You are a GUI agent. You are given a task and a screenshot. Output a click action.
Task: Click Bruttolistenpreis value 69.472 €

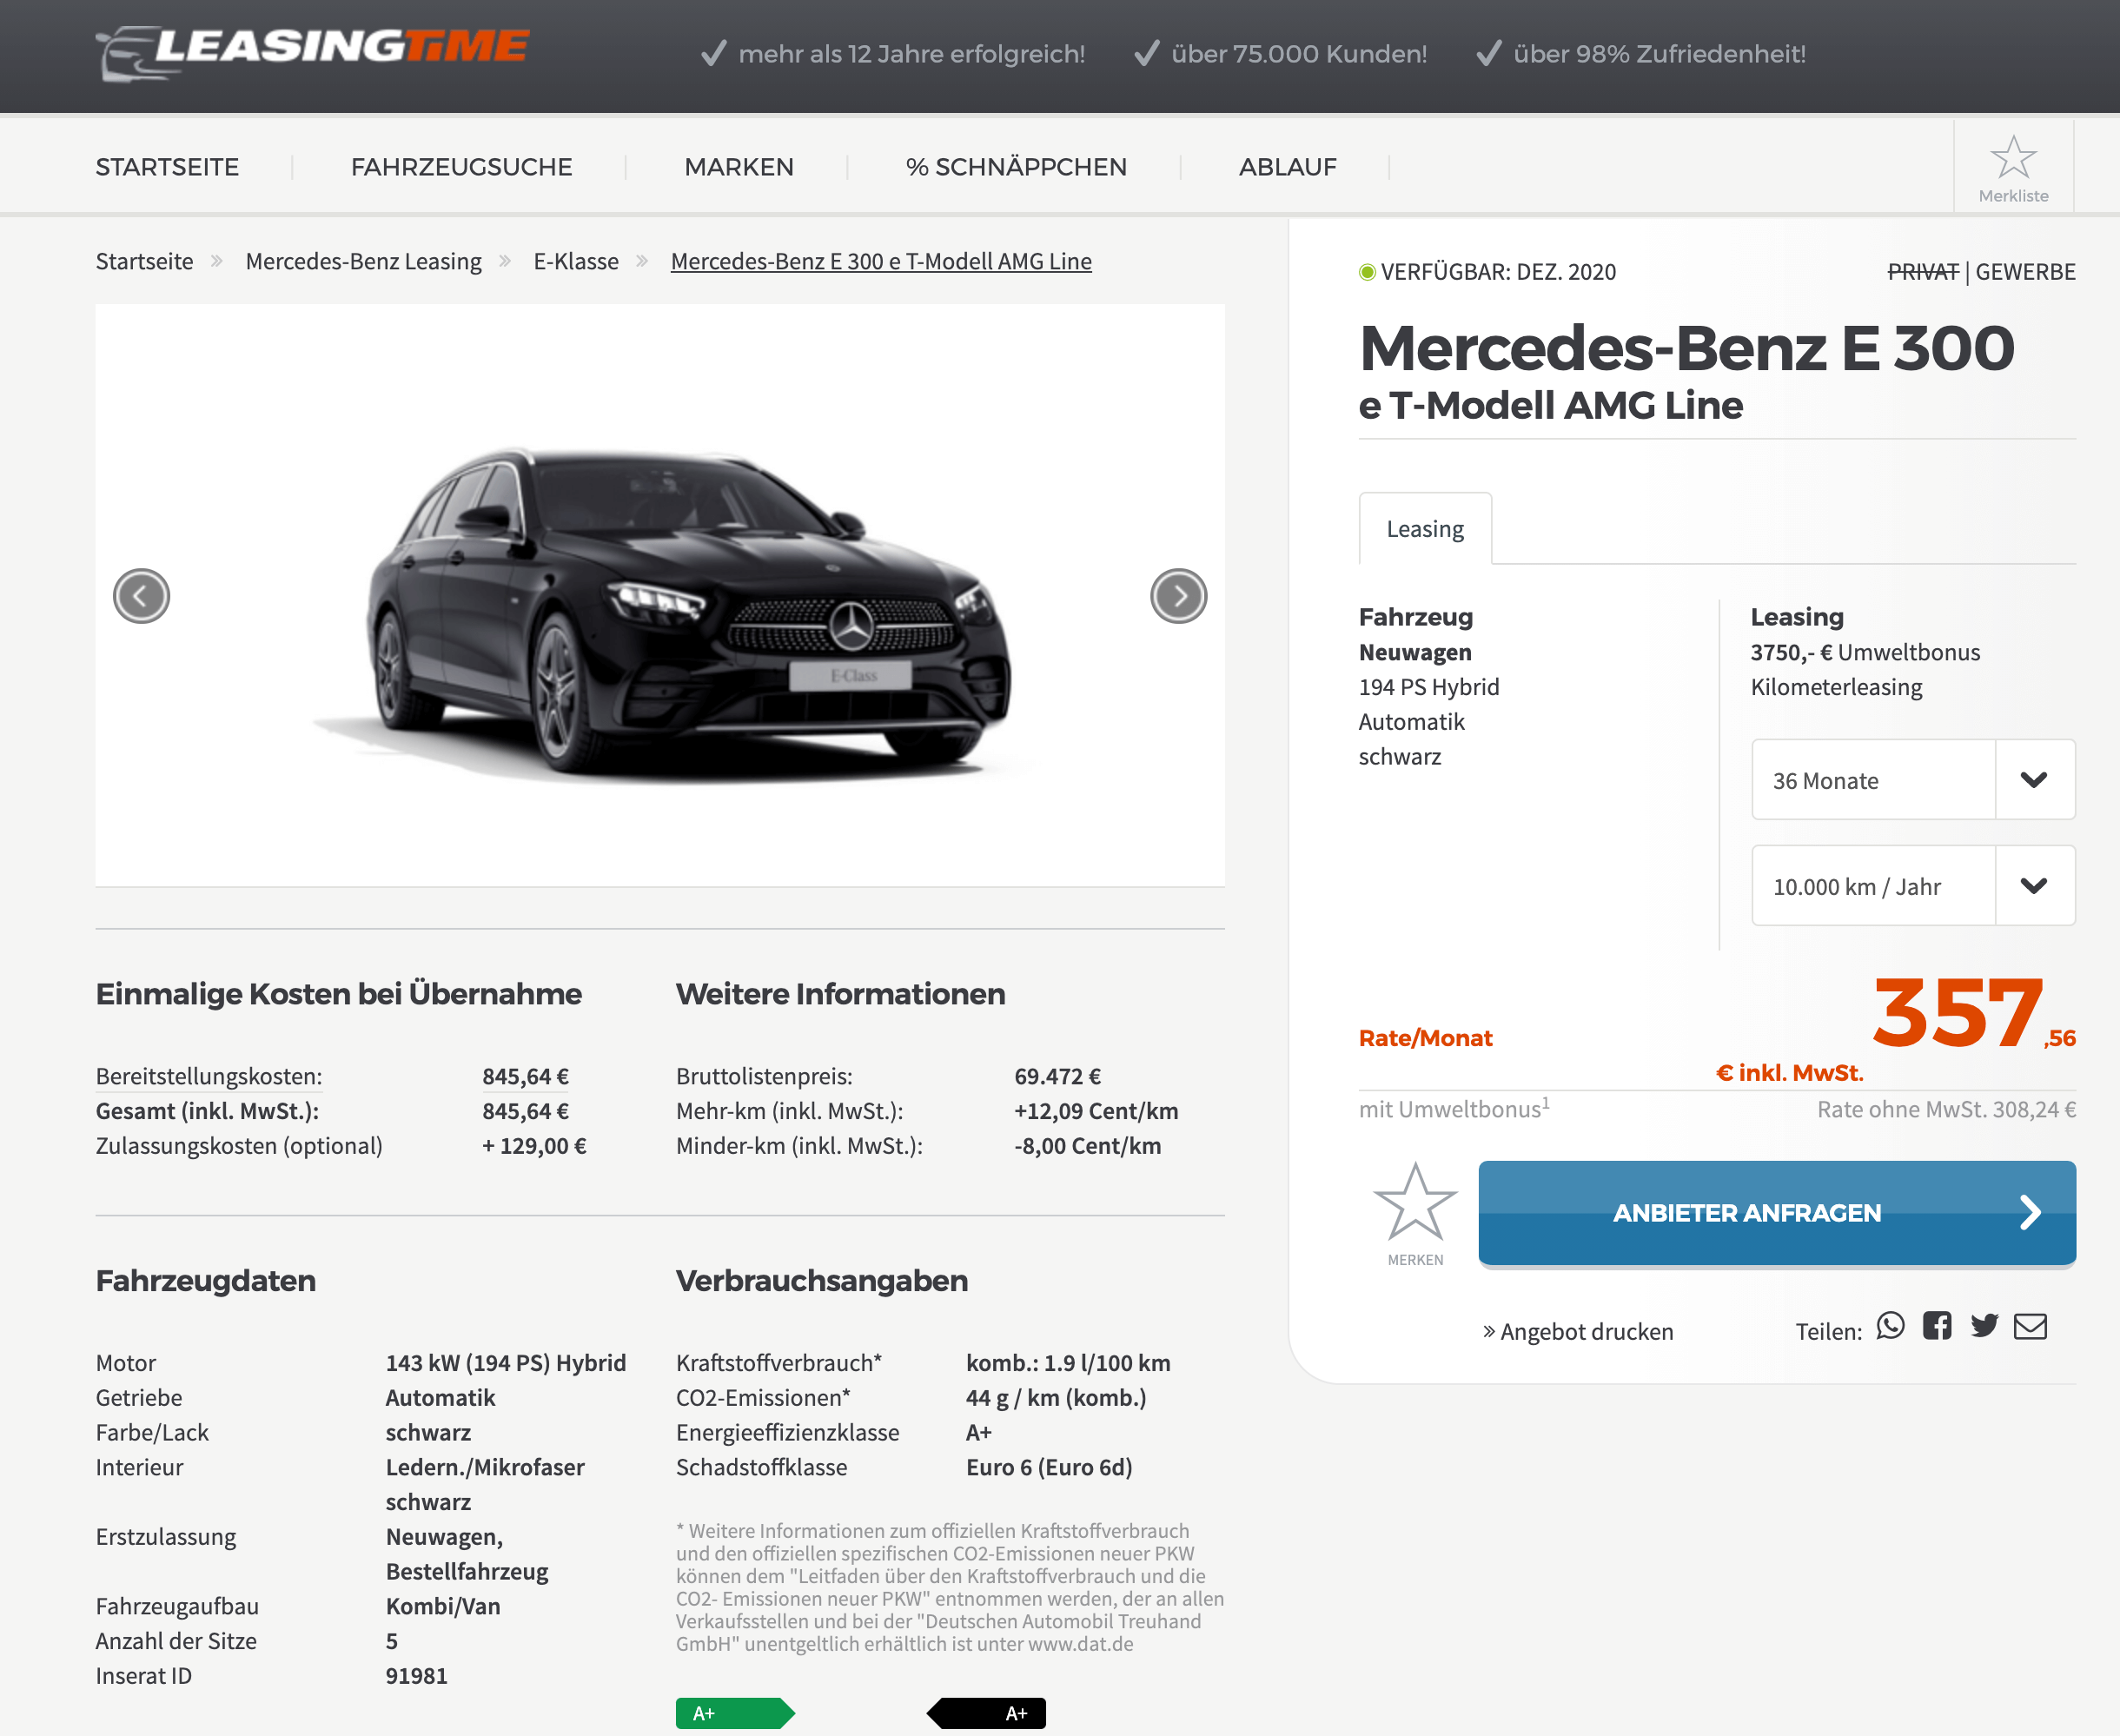click(1057, 1077)
